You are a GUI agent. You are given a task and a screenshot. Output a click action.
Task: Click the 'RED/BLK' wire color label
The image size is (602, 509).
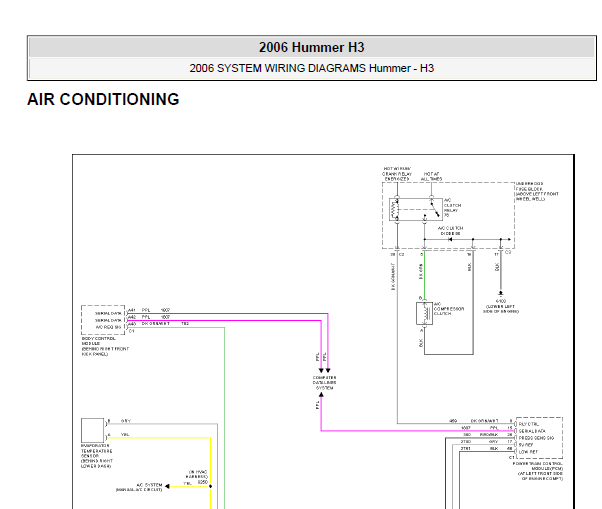[x=489, y=435]
